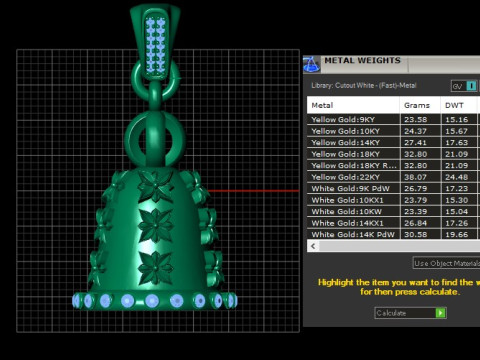Click the 26.84 grams value for 14KX1
Screen dimensions: 480x360
pyautogui.click(x=415, y=223)
